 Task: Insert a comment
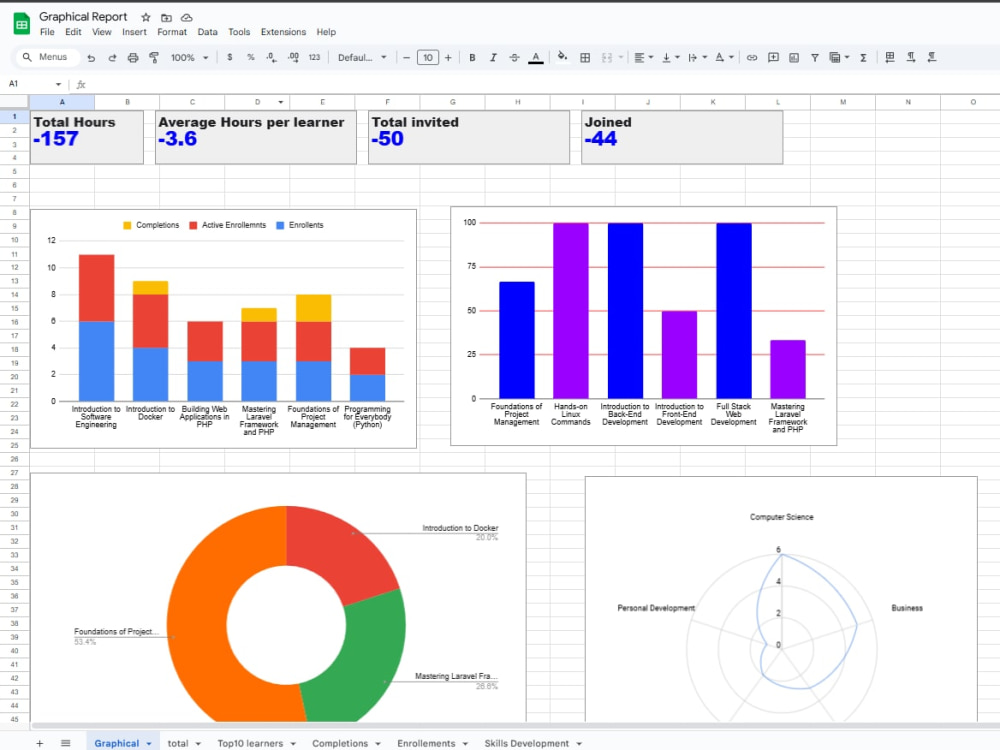[x=773, y=57]
